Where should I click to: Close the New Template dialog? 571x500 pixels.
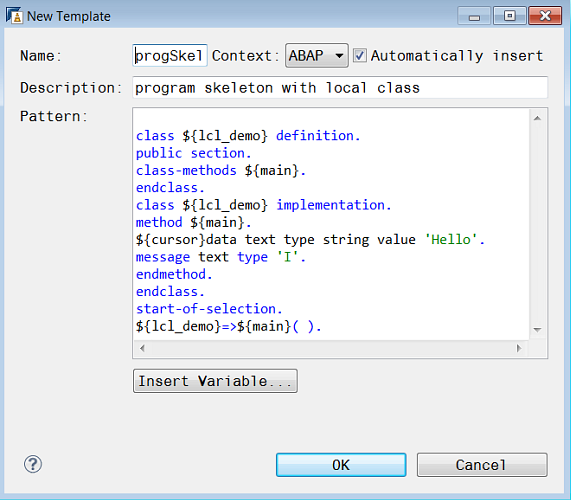(545, 16)
